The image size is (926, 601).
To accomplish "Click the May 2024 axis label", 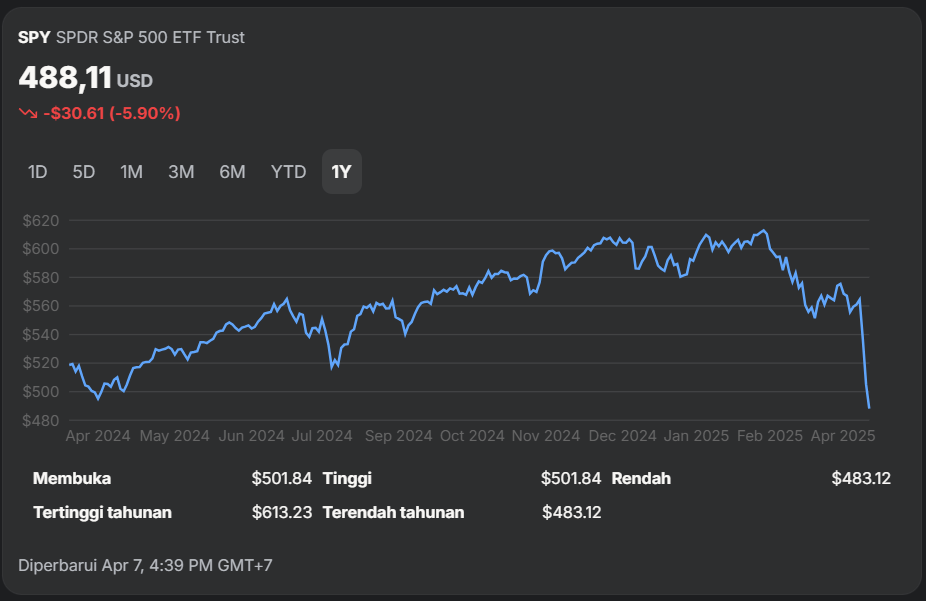I will pos(174,436).
